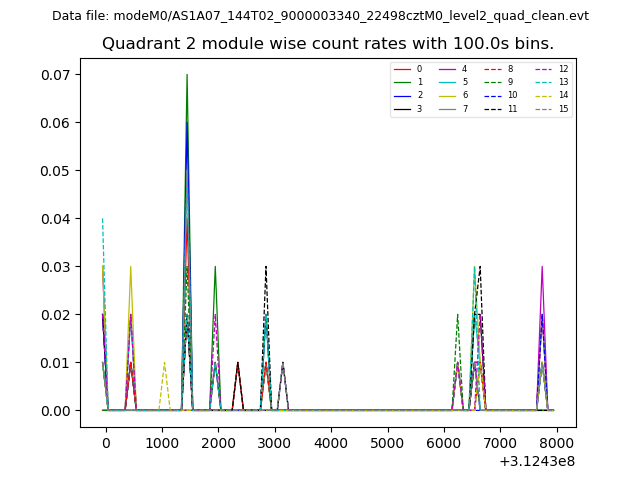Click the x-axis offset label +3.1243e8
The image size is (640, 480).
pyautogui.click(x=535, y=461)
